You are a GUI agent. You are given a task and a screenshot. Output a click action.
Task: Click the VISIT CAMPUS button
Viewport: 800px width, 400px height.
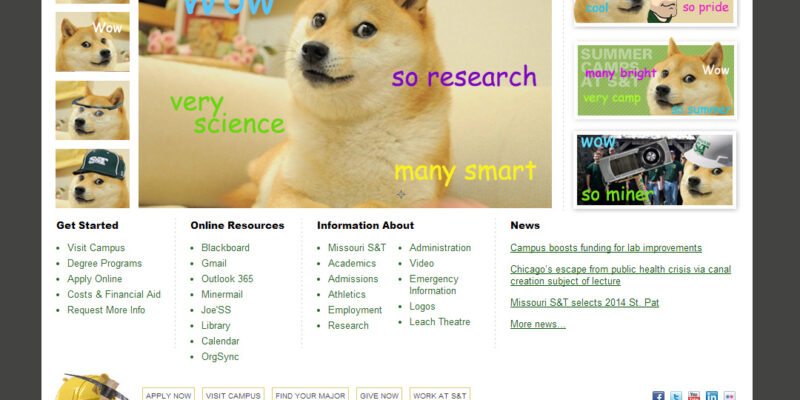[x=233, y=395]
